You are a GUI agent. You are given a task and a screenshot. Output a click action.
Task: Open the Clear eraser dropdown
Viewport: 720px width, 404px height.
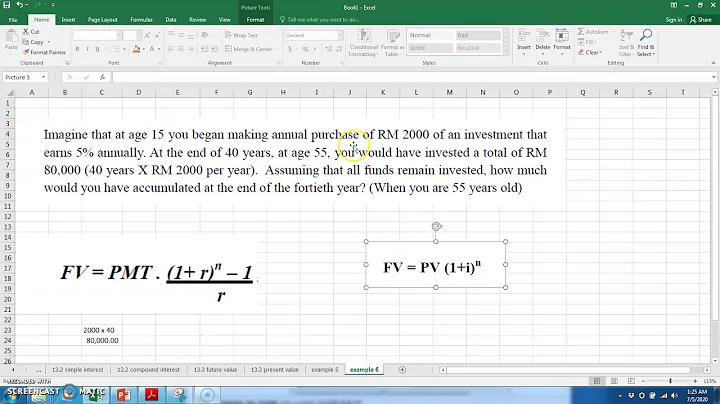tap(590, 52)
